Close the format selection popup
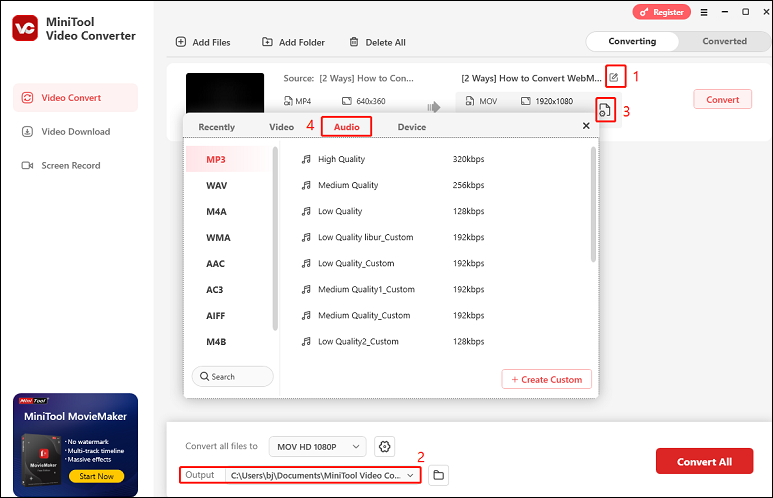The height and width of the screenshot is (498, 773). pos(586,126)
